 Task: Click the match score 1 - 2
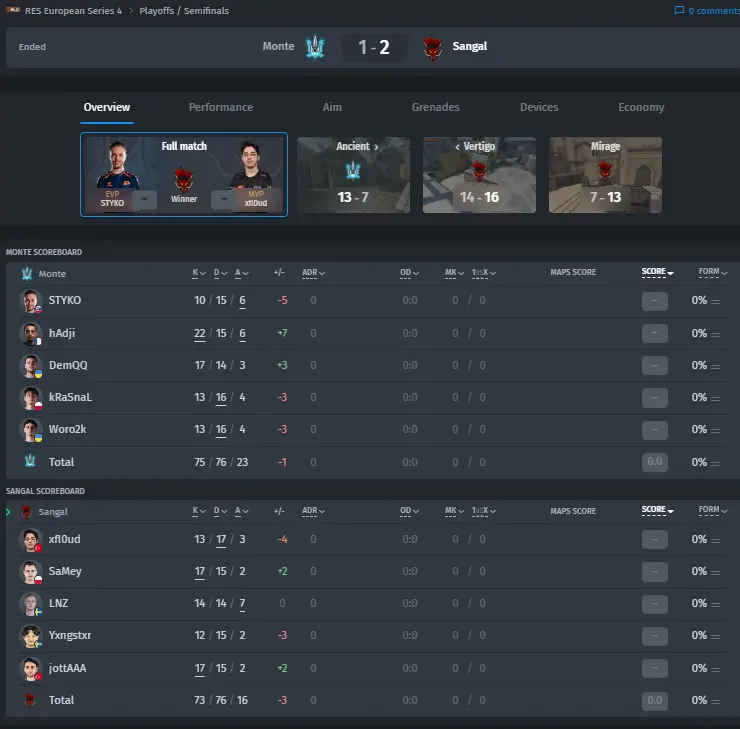(x=374, y=47)
